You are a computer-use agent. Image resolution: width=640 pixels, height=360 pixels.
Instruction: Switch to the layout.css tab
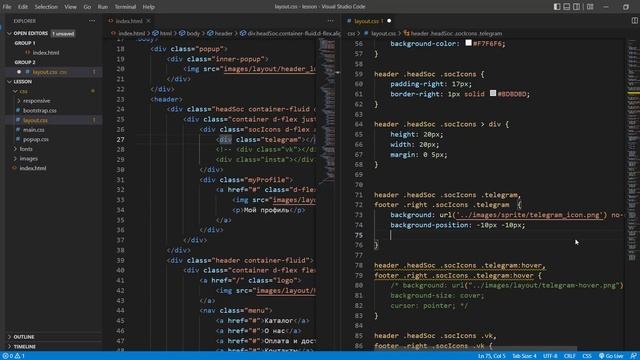369,21
